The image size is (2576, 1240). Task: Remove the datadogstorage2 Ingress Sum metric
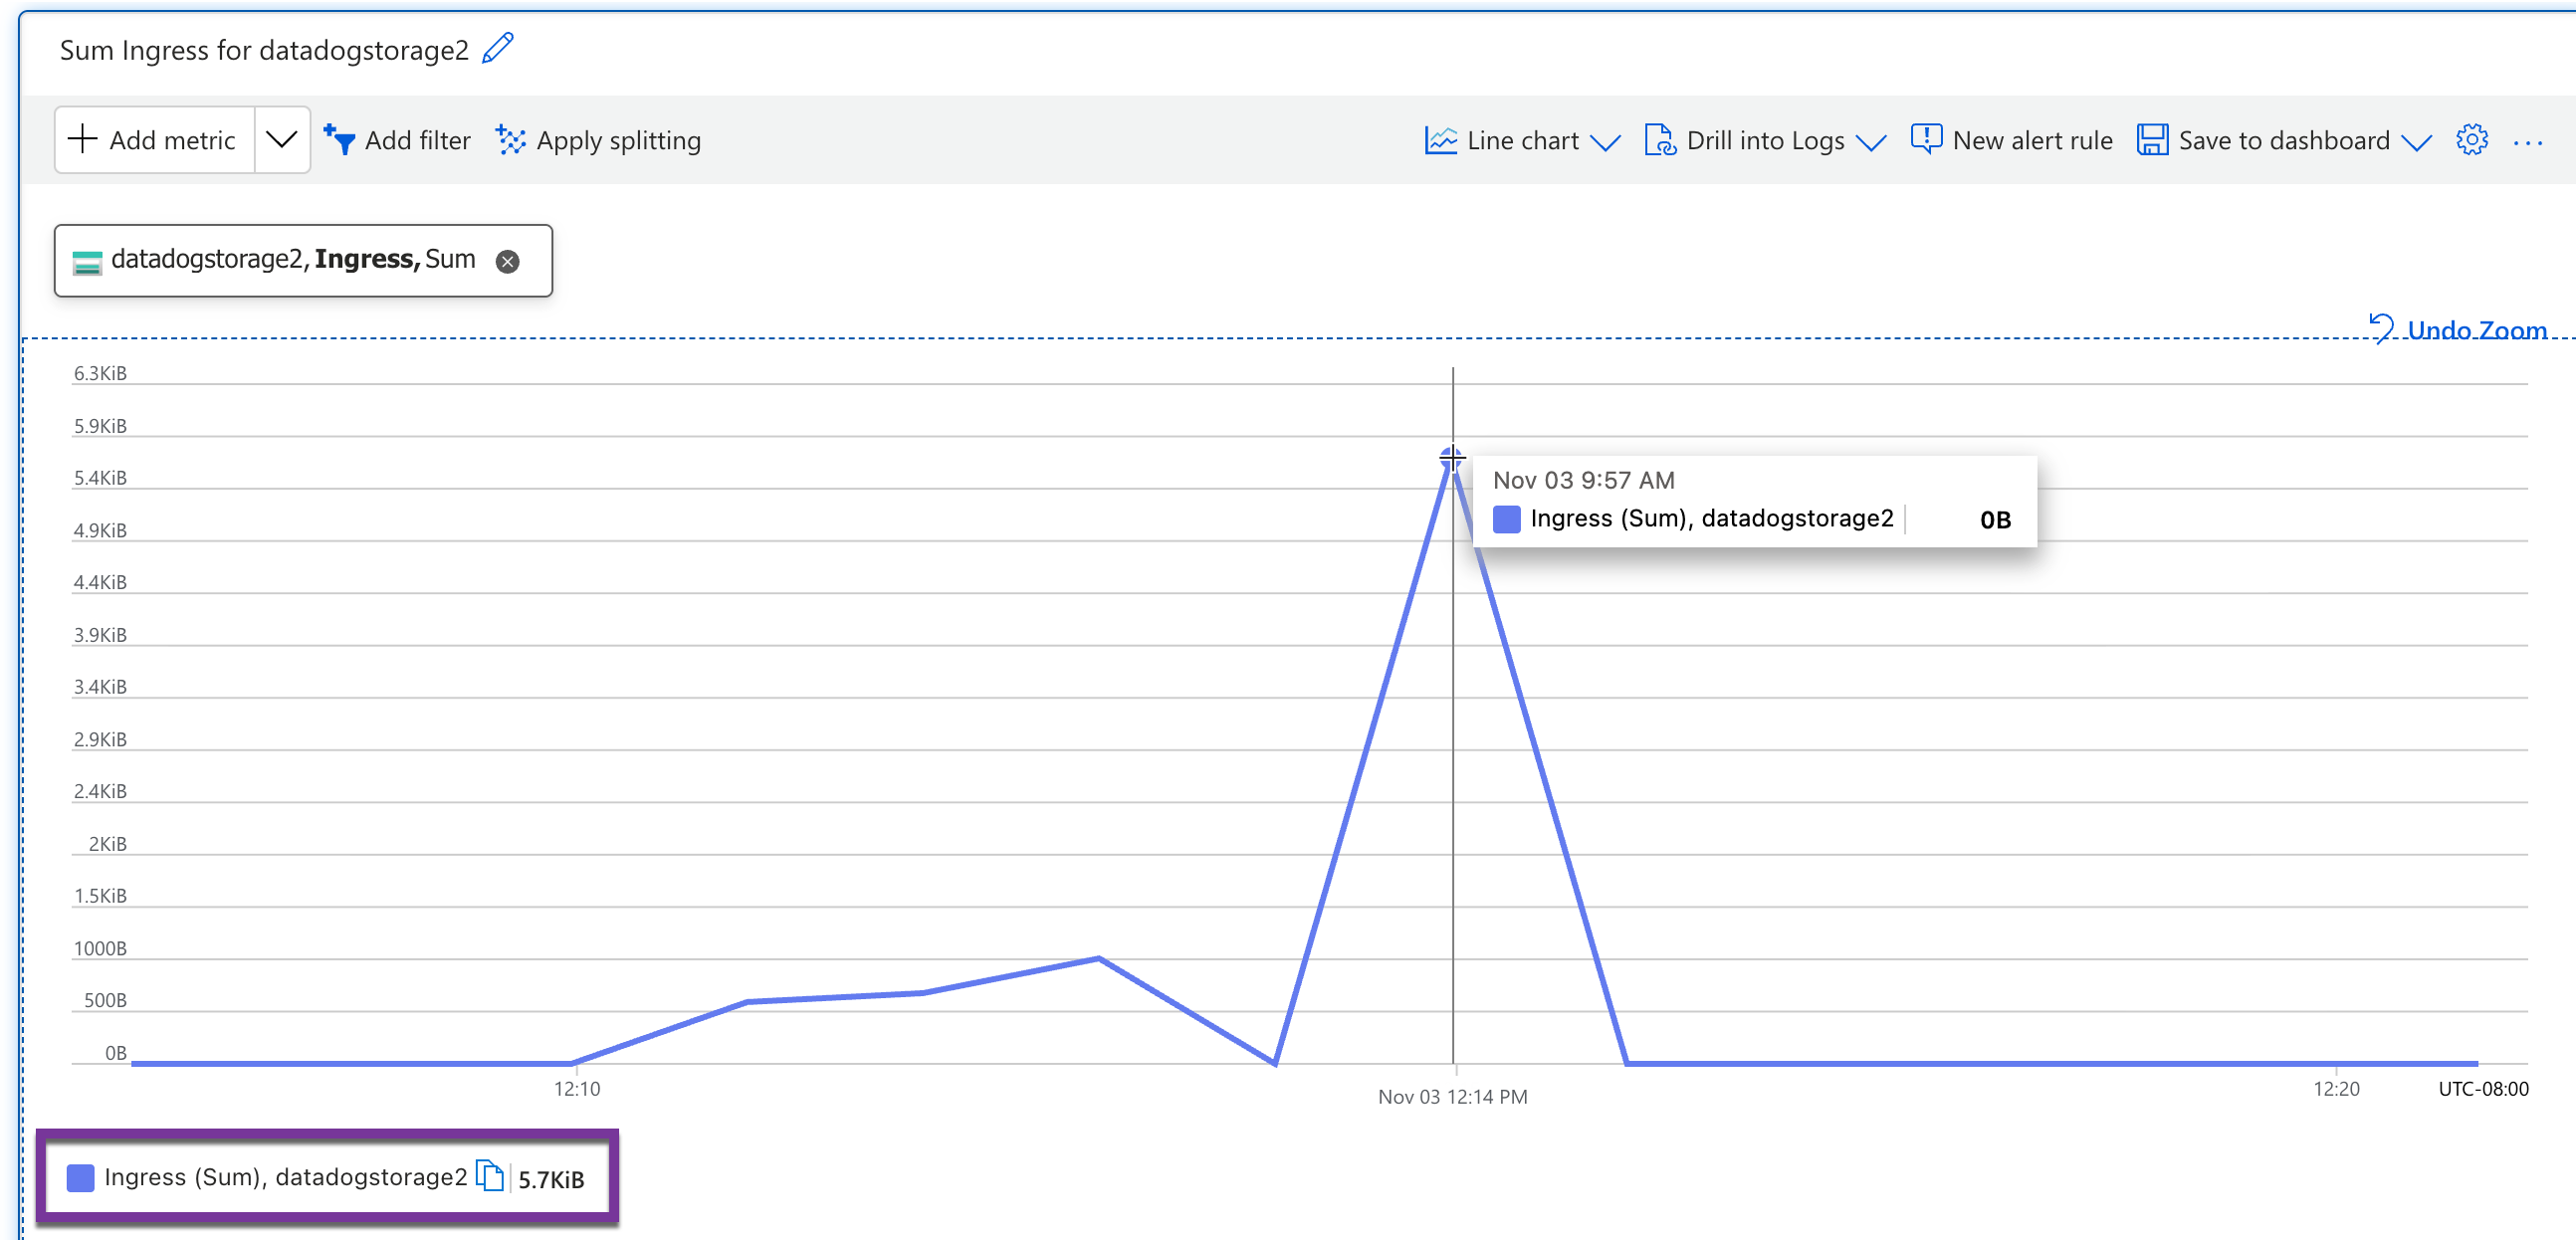click(508, 261)
